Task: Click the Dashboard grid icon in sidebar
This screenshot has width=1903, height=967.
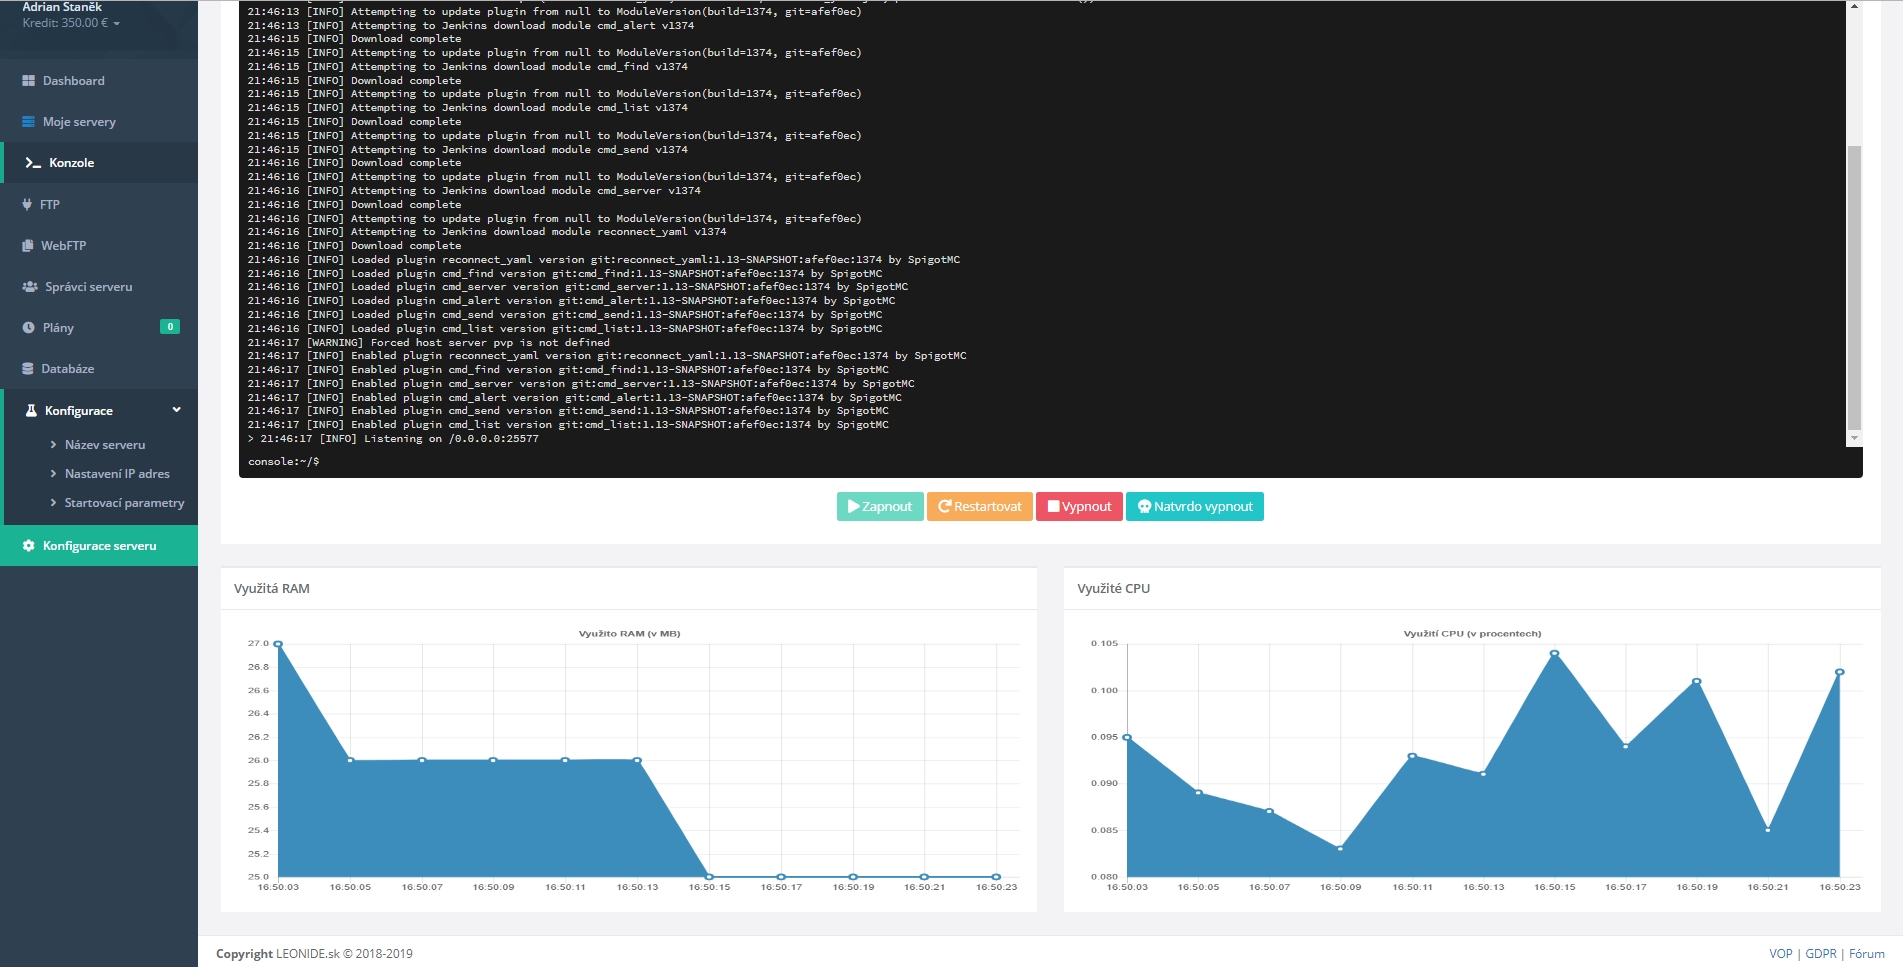Action: coord(28,81)
